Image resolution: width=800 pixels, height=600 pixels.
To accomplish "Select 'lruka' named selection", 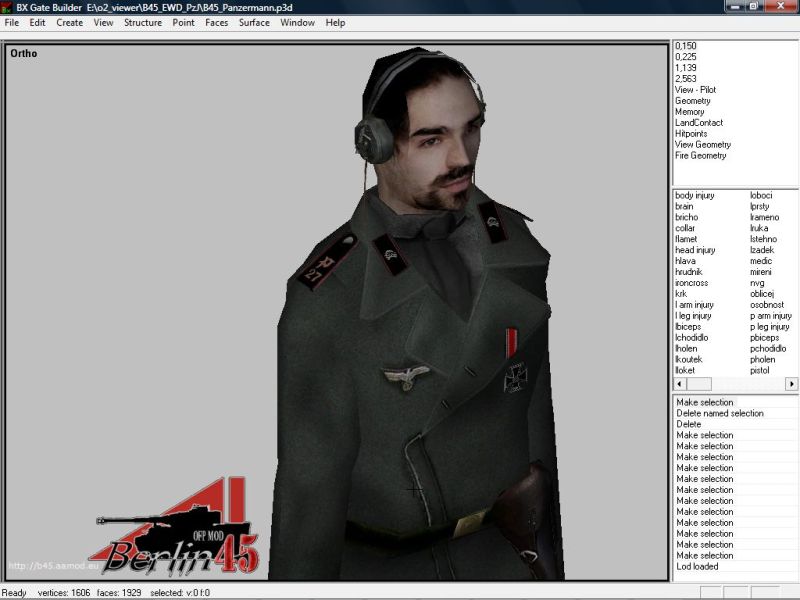I will [x=759, y=228].
